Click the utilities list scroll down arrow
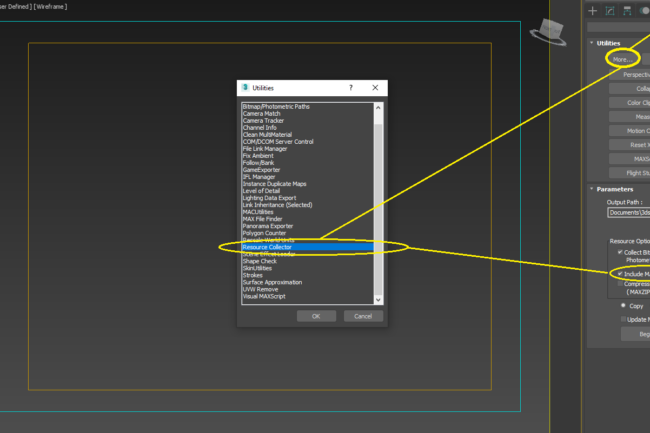650x433 pixels. [x=378, y=299]
